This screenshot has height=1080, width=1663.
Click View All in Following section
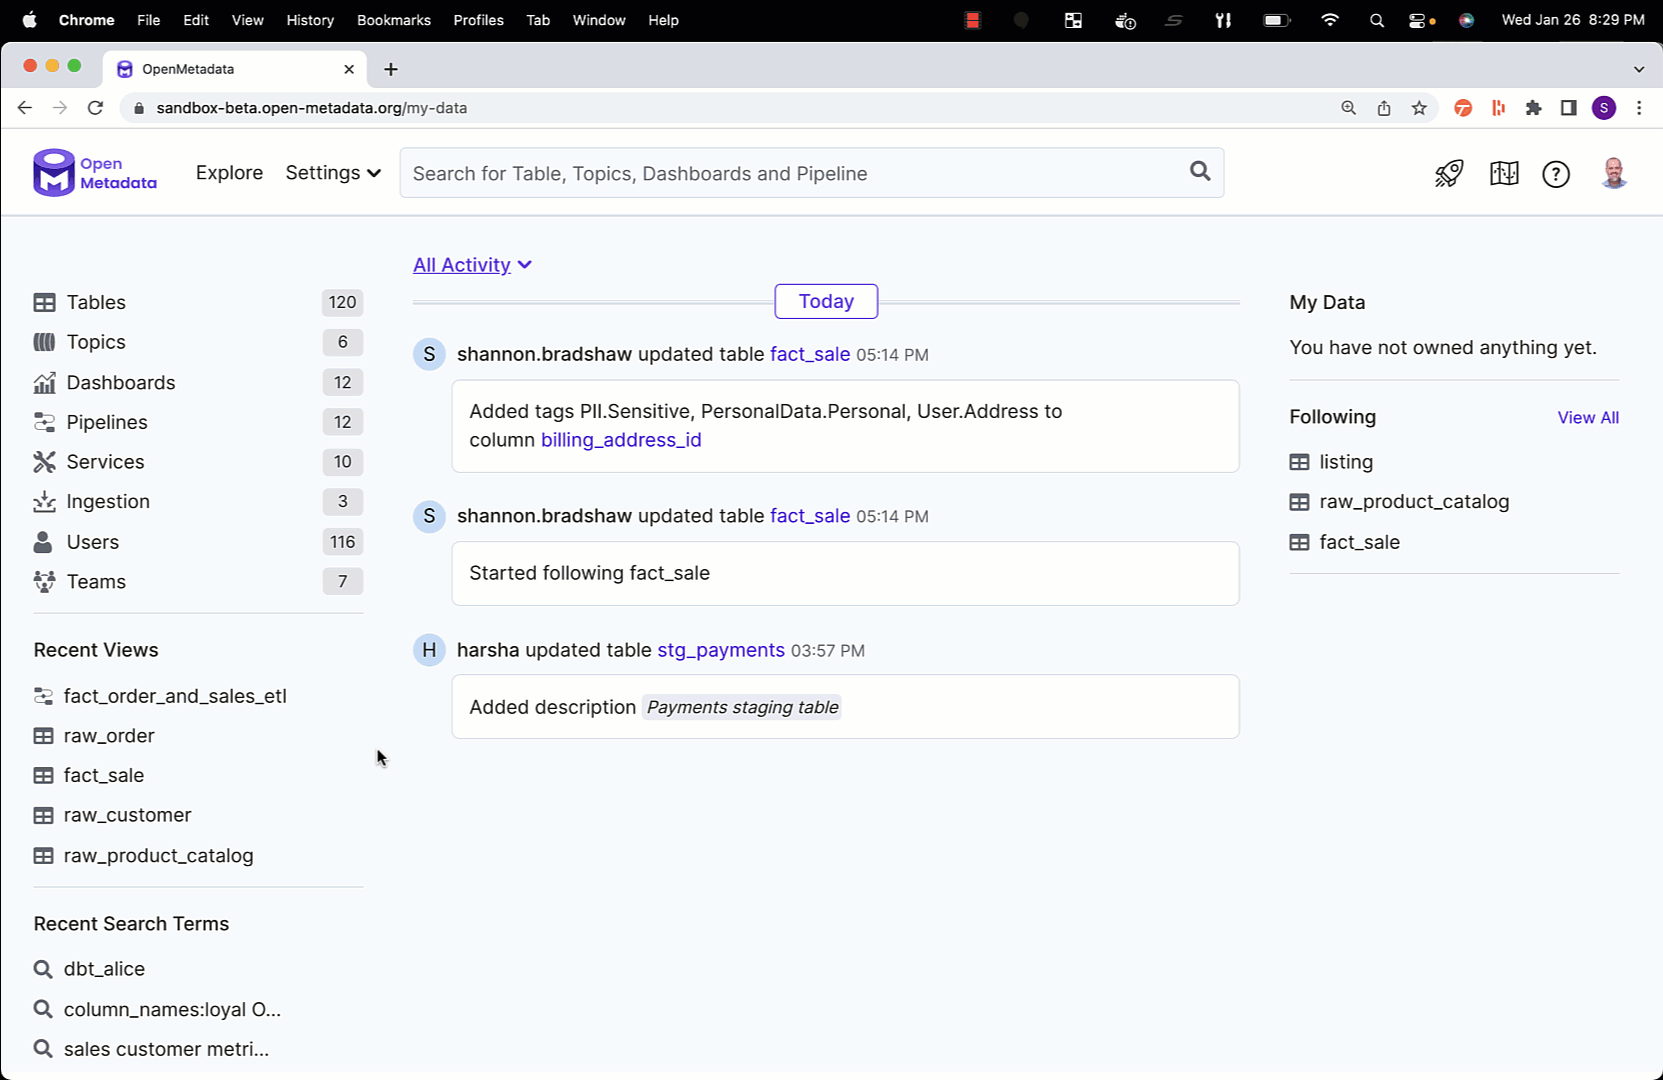point(1587,418)
